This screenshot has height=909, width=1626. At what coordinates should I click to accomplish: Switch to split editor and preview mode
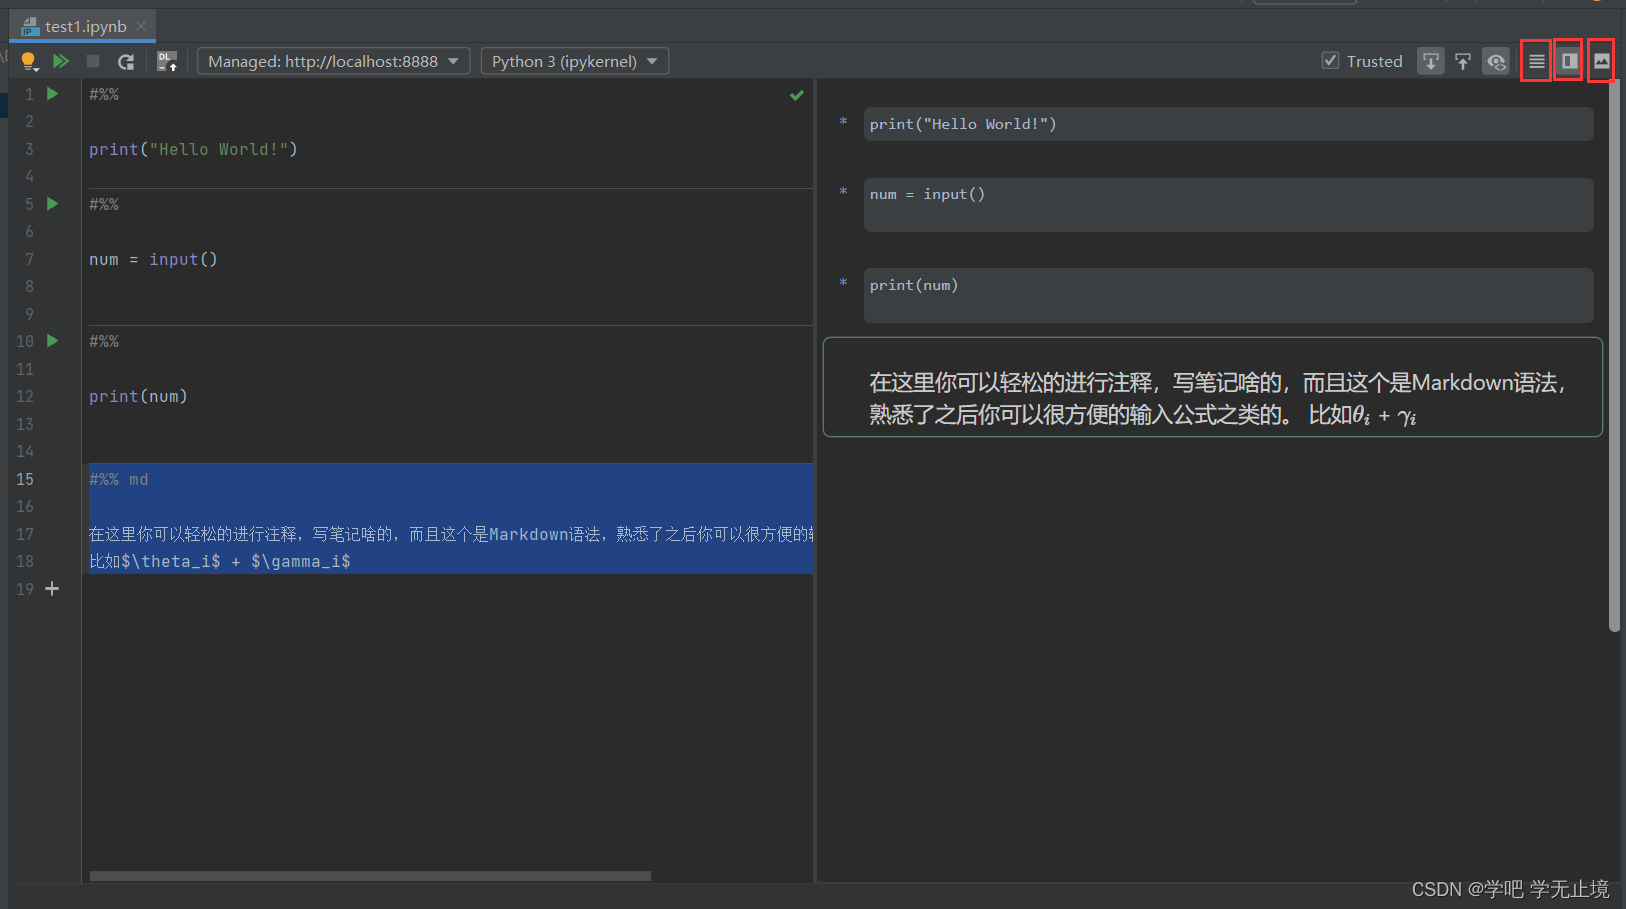pyautogui.click(x=1569, y=61)
